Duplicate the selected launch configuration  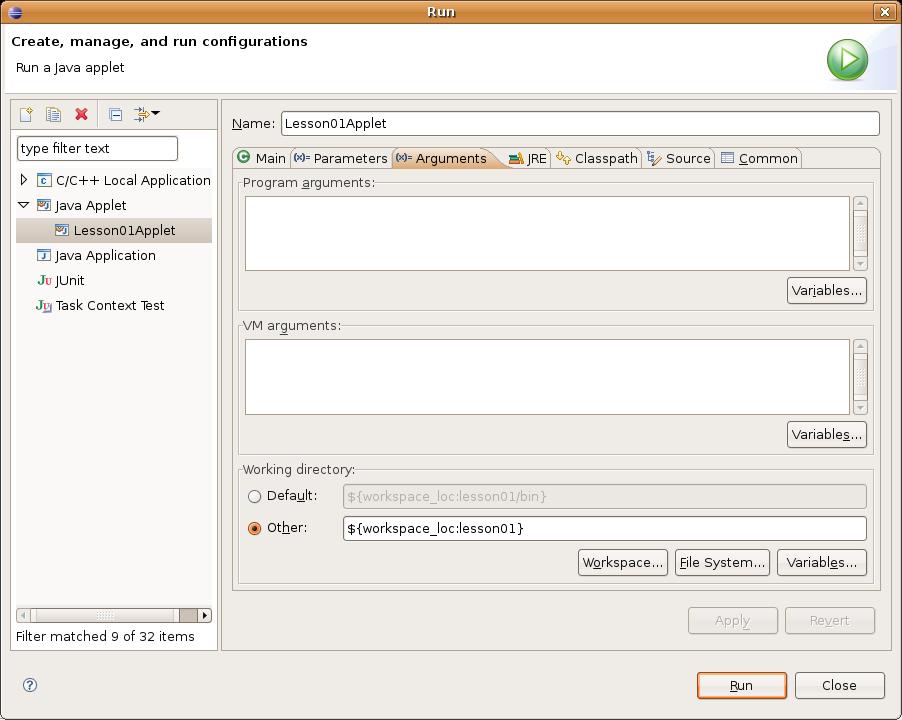[53, 114]
